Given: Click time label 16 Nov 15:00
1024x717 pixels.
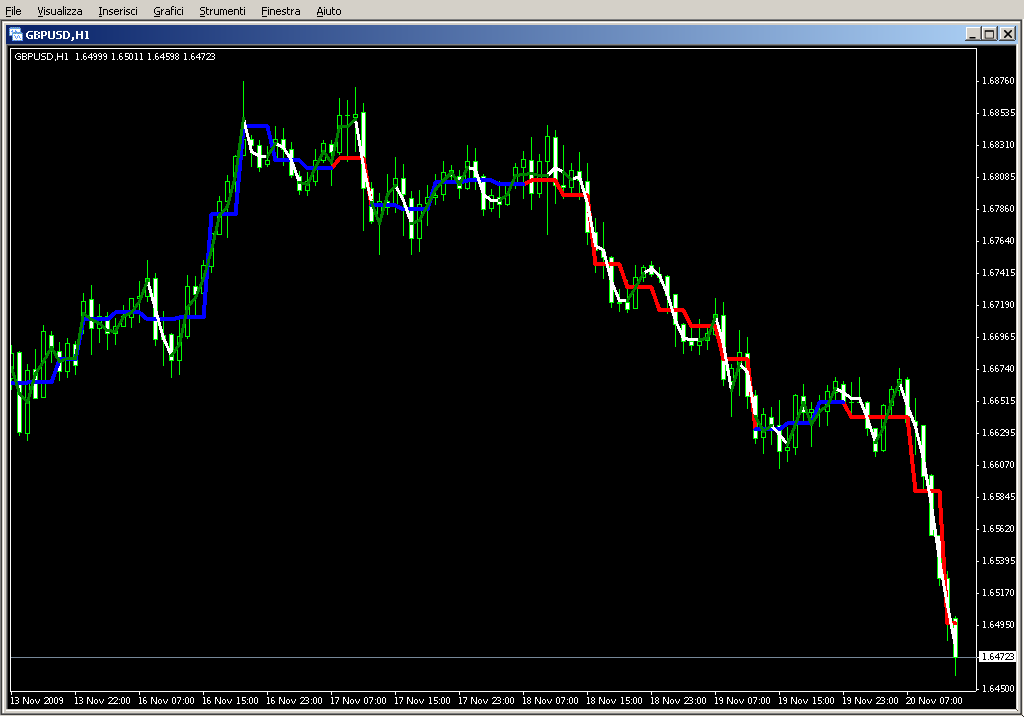Looking at the screenshot, I should click(230, 701).
